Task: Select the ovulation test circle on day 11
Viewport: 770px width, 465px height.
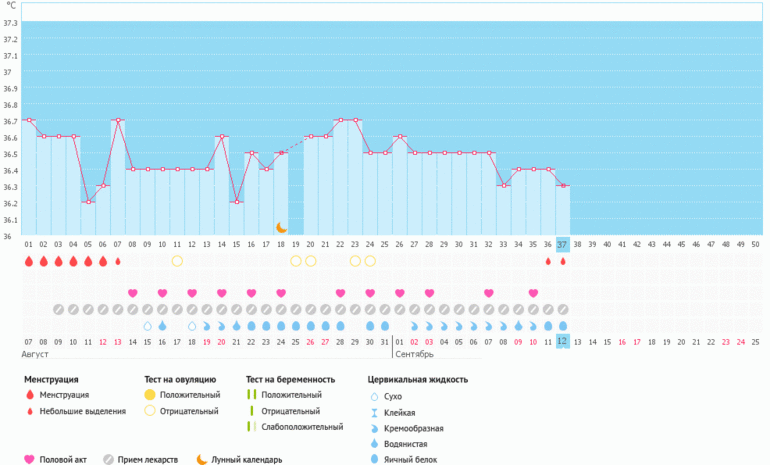Action: 177,261
